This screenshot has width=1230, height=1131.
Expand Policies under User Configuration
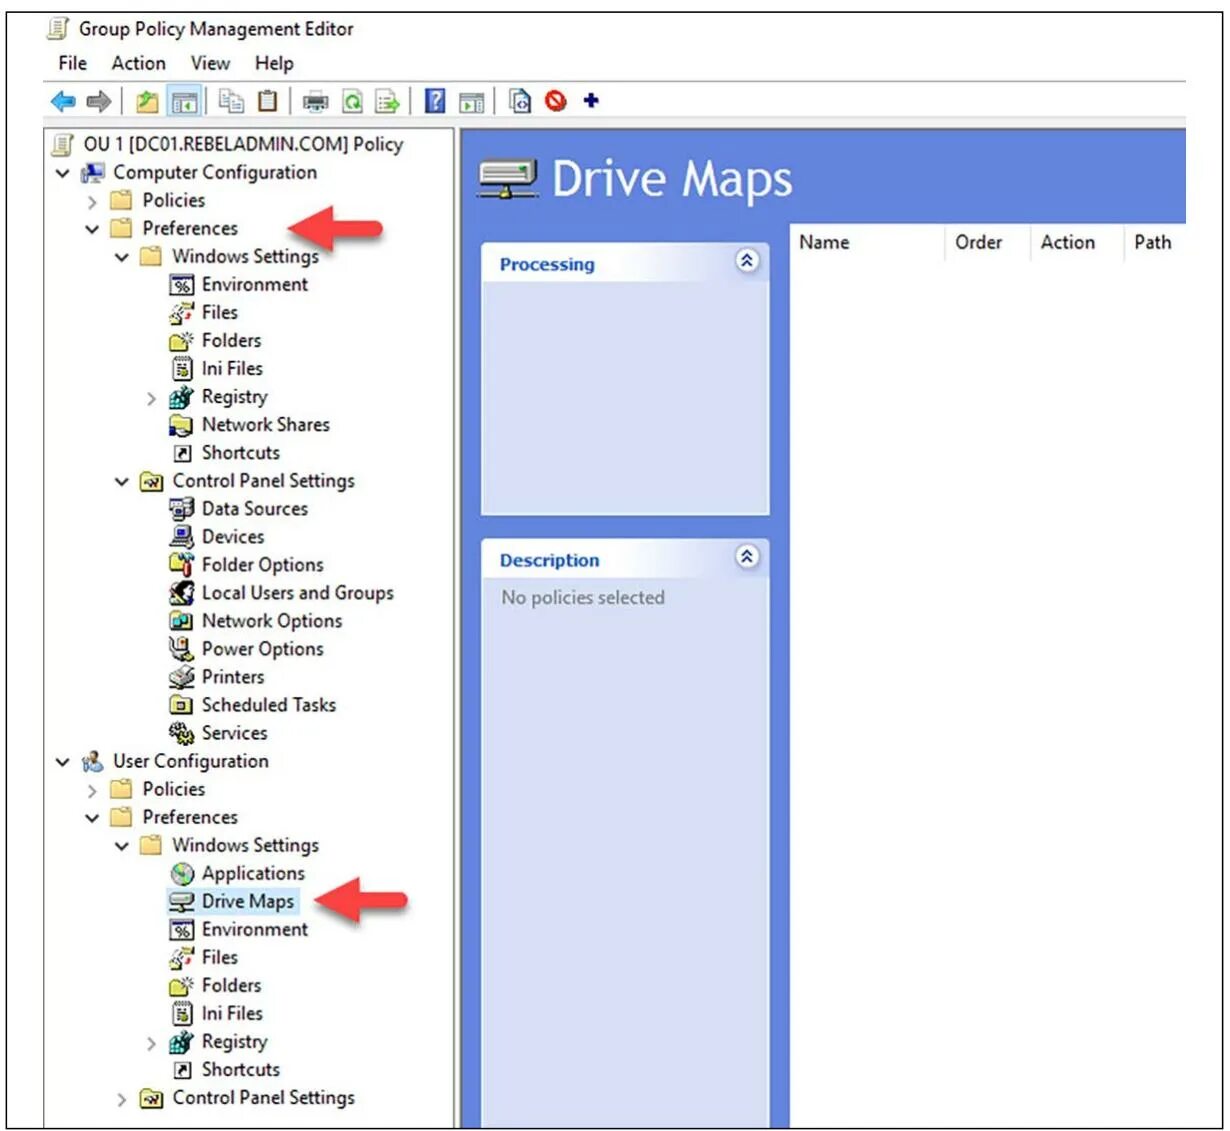pyautogui.click(x=92, y=790)
